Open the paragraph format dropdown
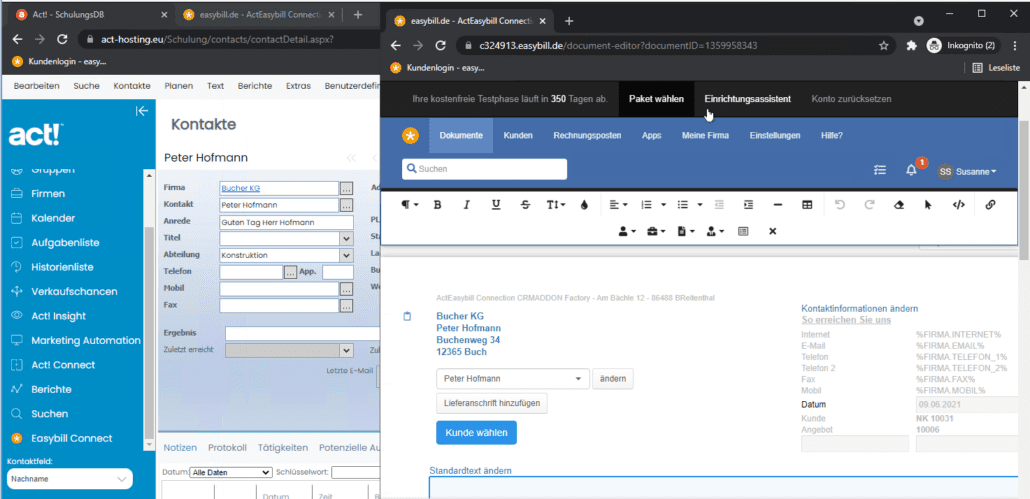This screenshot has height=499, width=1030. (411, 205)
